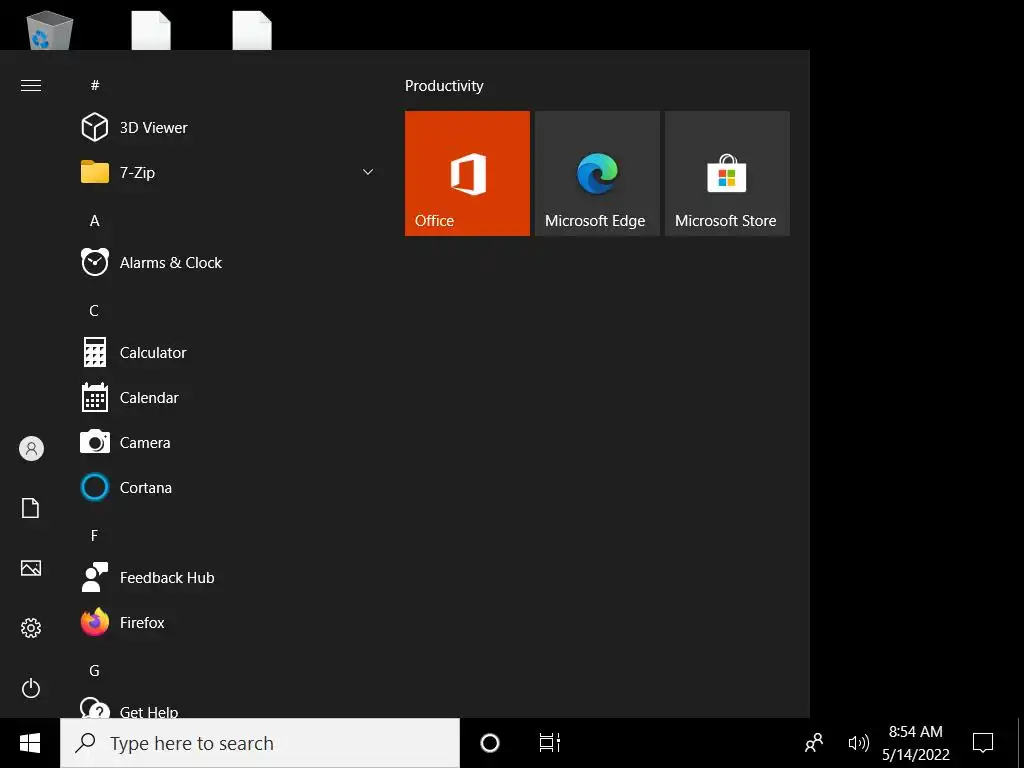Image resolution: width=1024 pixels, height=768 pixels.
Task: Open the Action Center notification icon
Action: pyautogui.click(x=983, y=743)
